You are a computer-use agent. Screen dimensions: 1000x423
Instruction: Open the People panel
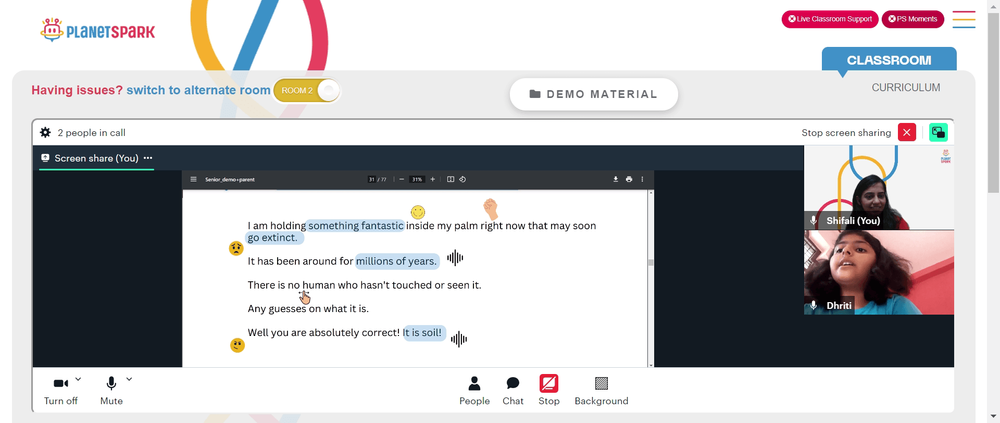tap(474, 390)
